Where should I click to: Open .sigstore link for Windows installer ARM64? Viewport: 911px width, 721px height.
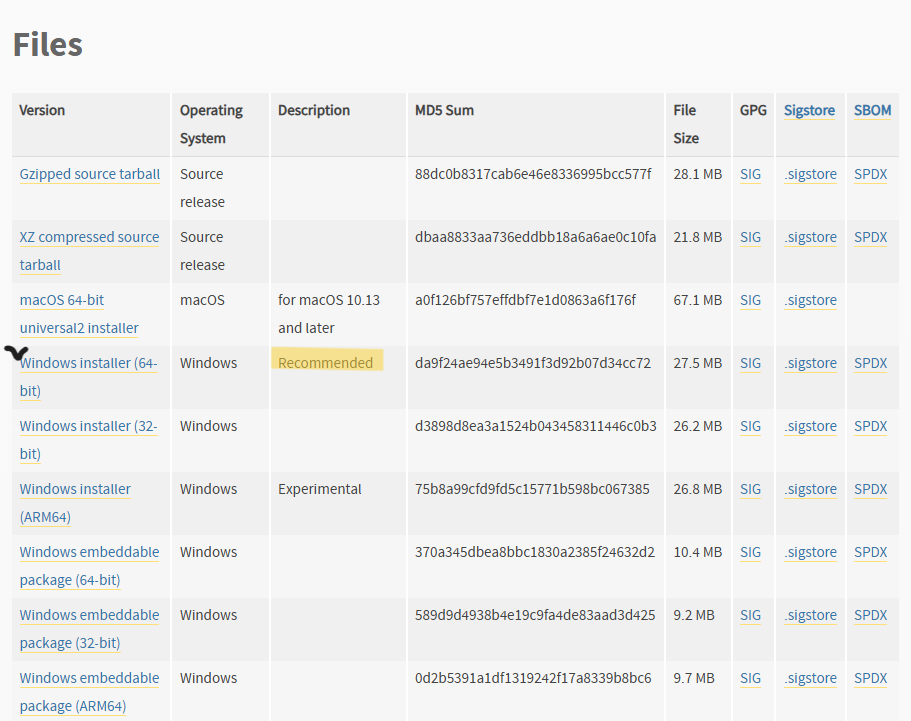810,489
